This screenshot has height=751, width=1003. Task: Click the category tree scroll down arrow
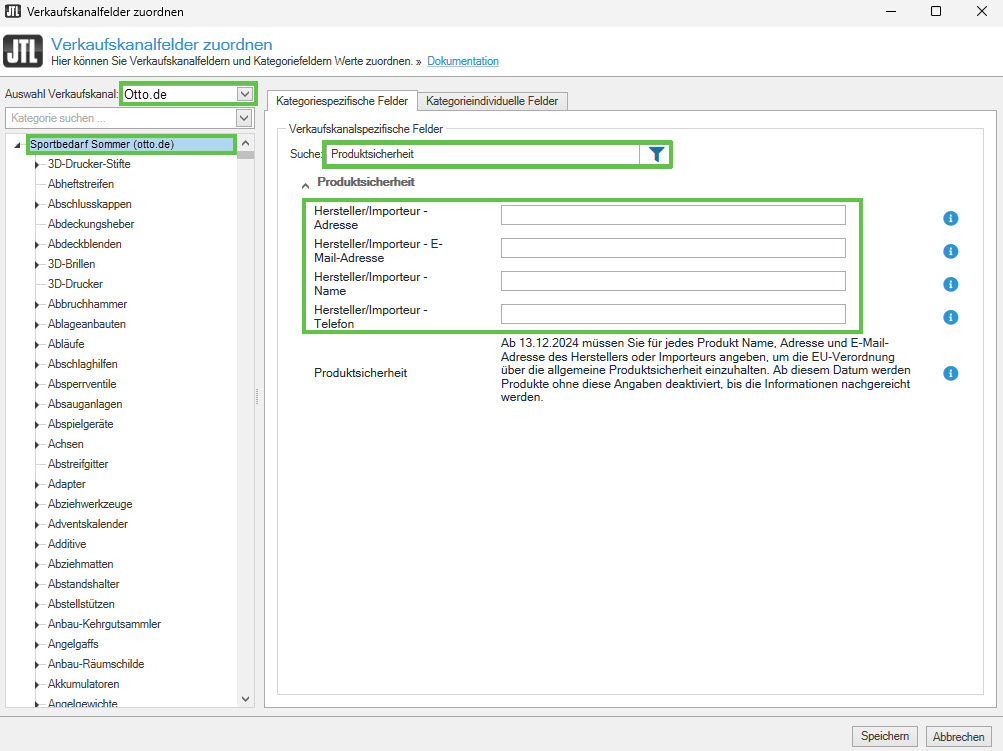click(x=246, y=700)
